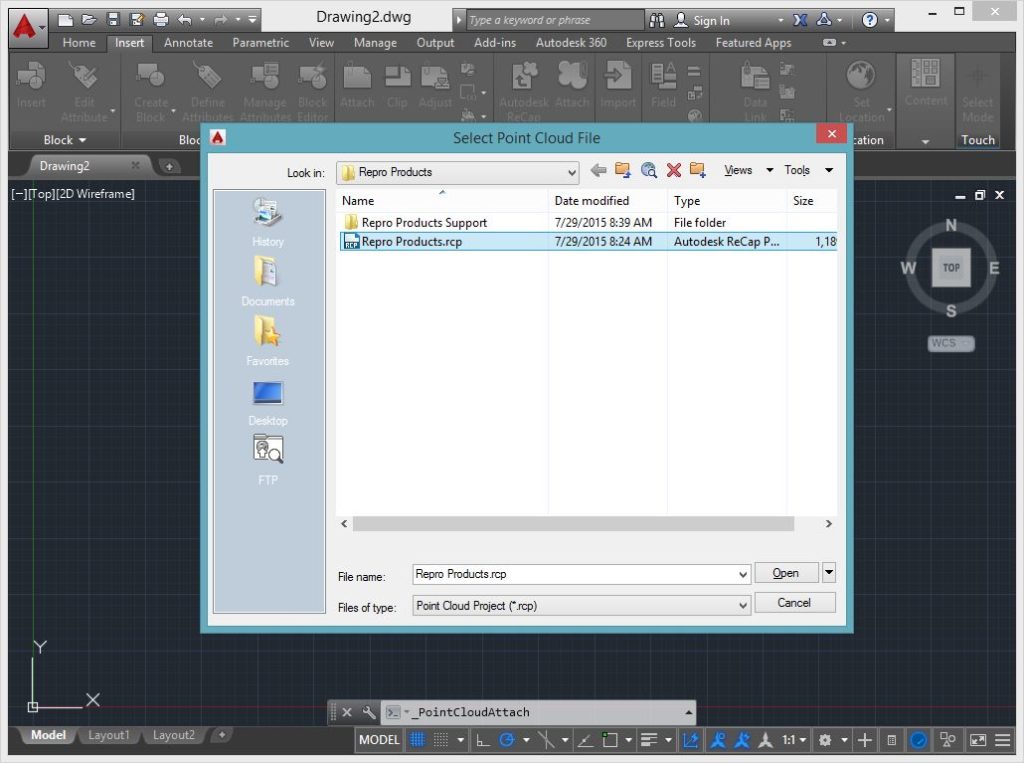Open FTP location in sidebar
This screenshot has width=1024, height=763.
(x=268, y=460)
